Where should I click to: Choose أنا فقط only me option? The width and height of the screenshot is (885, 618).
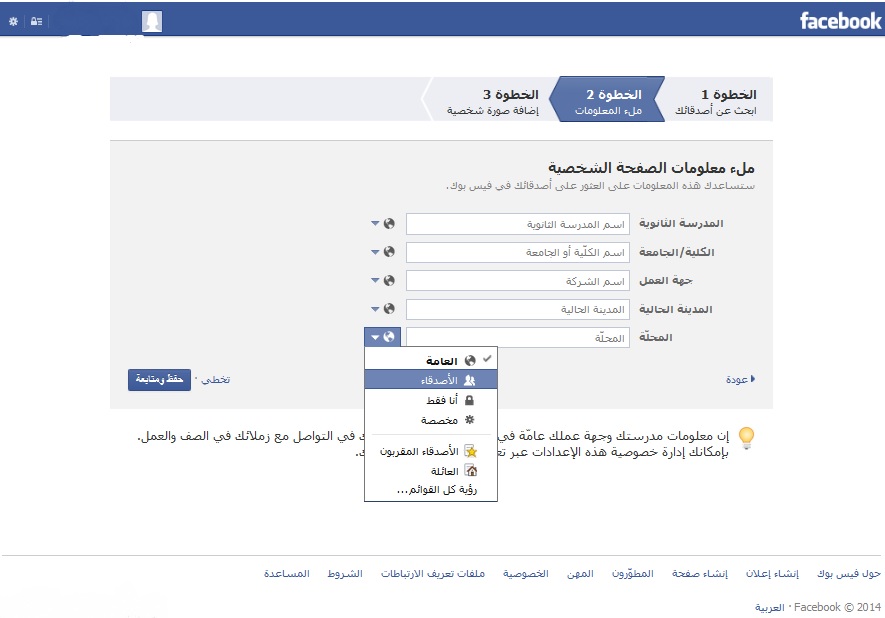[431, 400]
